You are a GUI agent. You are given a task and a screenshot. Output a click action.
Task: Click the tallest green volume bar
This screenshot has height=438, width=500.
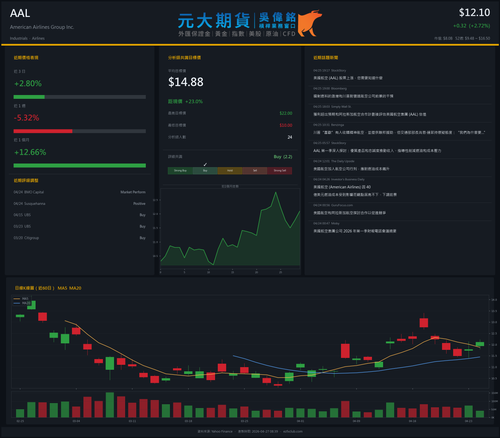coord(110,405)
